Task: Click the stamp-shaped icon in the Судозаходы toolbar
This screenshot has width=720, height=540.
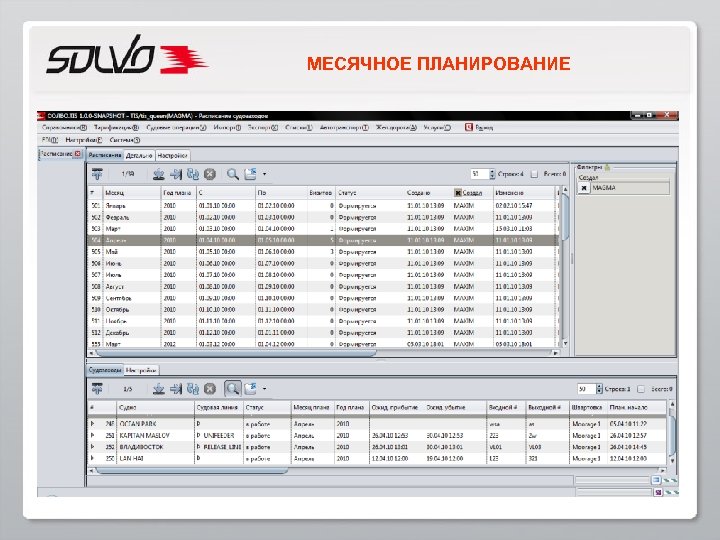Action: (159, 389)
